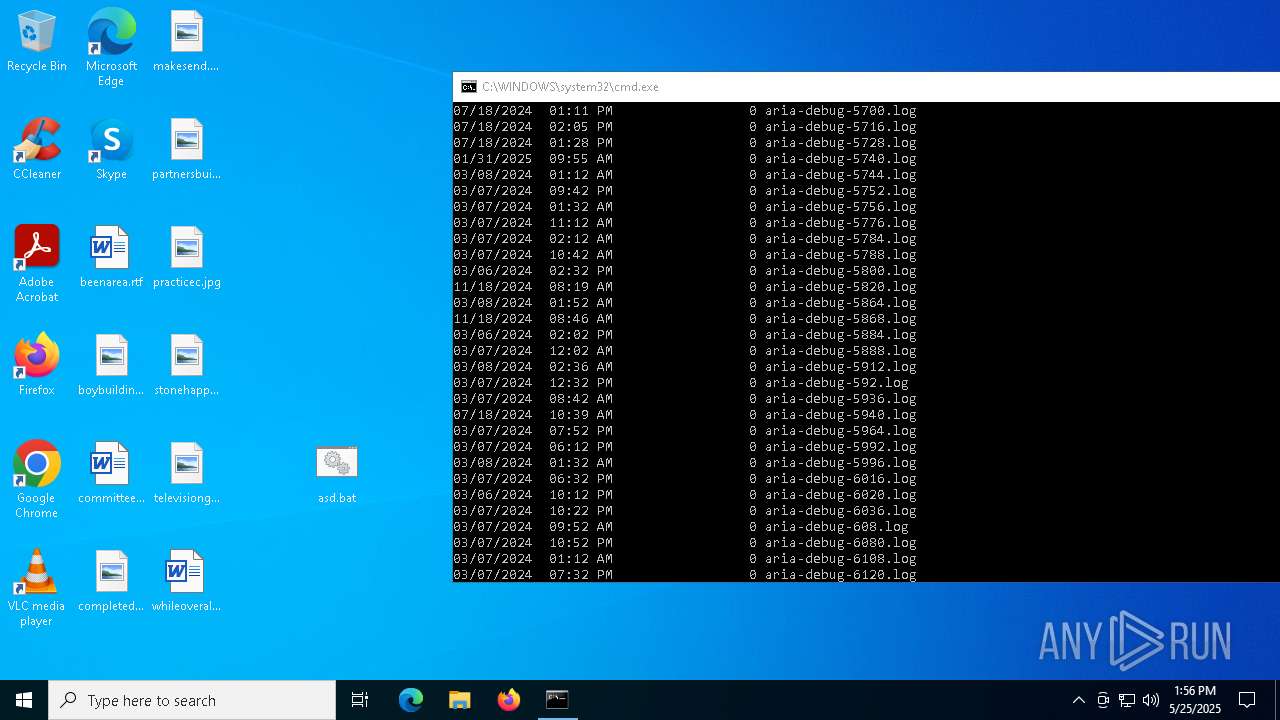Click the aria-debug-5740.log line in cmd
The height and width of the screenshot is (720, 1280).
(685, 159)
